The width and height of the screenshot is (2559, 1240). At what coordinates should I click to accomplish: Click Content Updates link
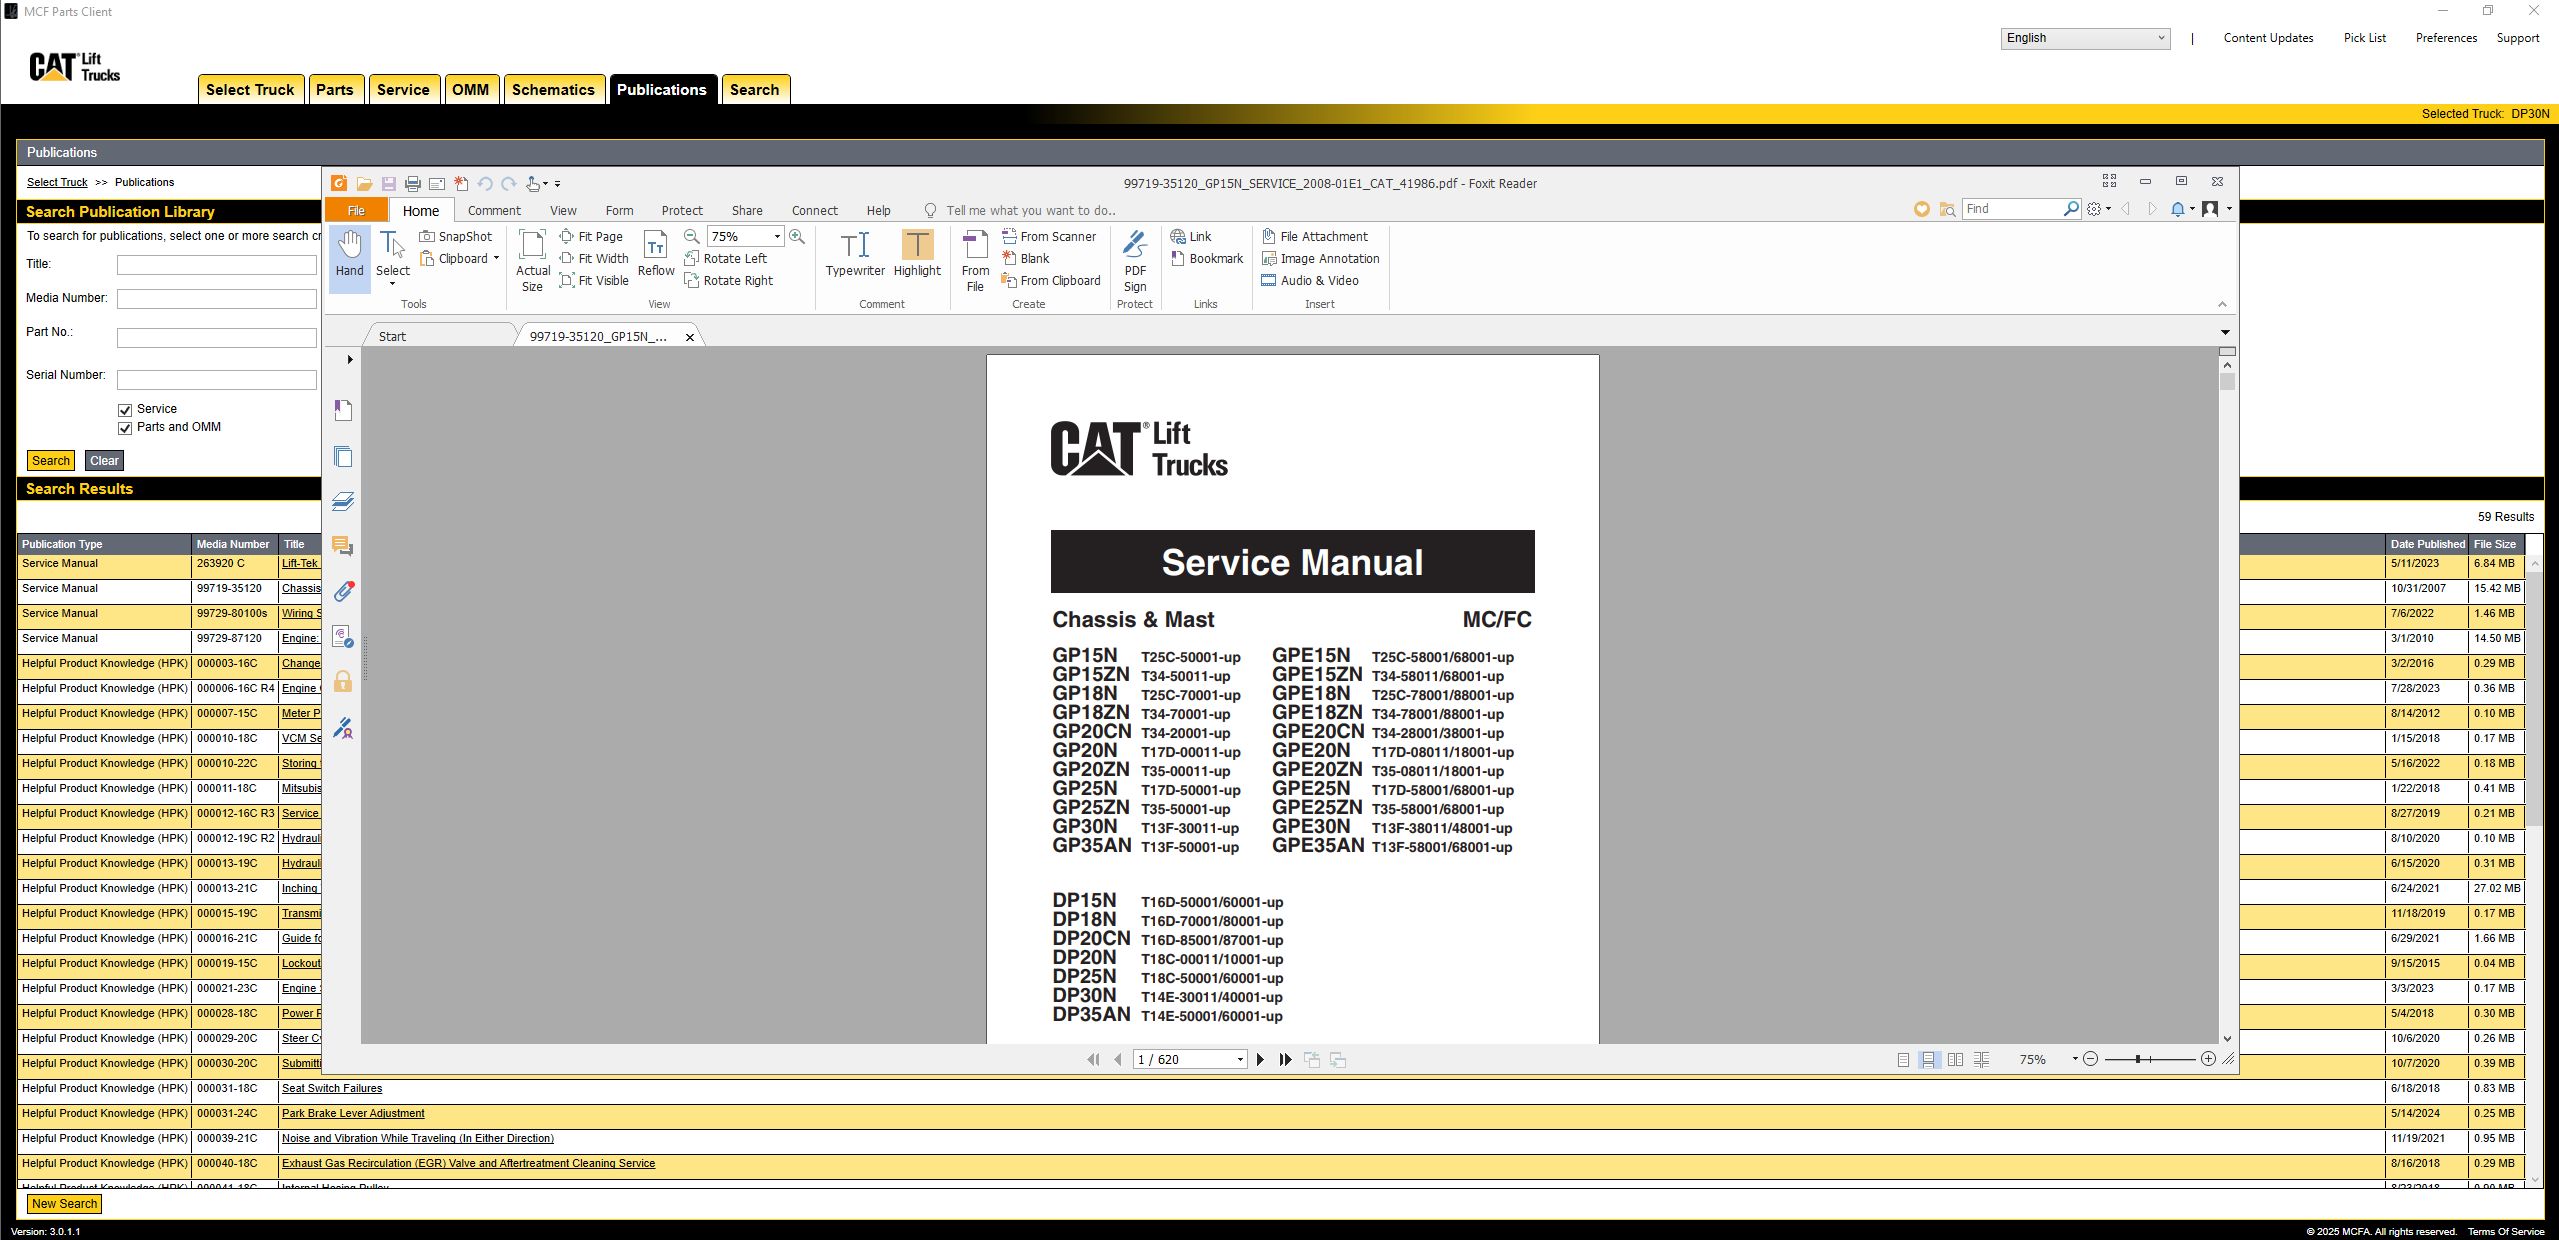click(x=2268, y=38)
